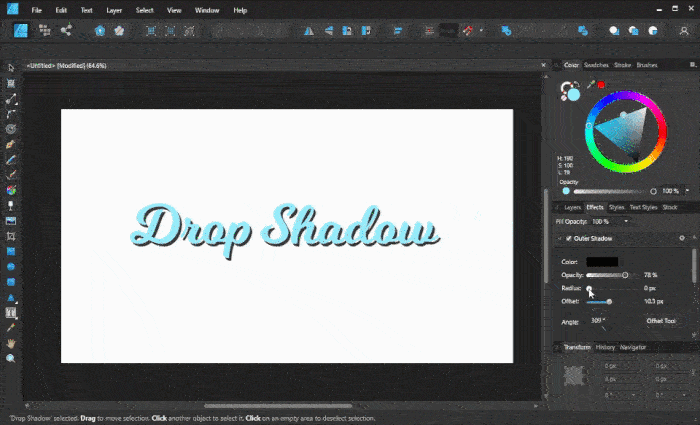Click the shadow Opacity slider handle

click(x=625, y=275)
